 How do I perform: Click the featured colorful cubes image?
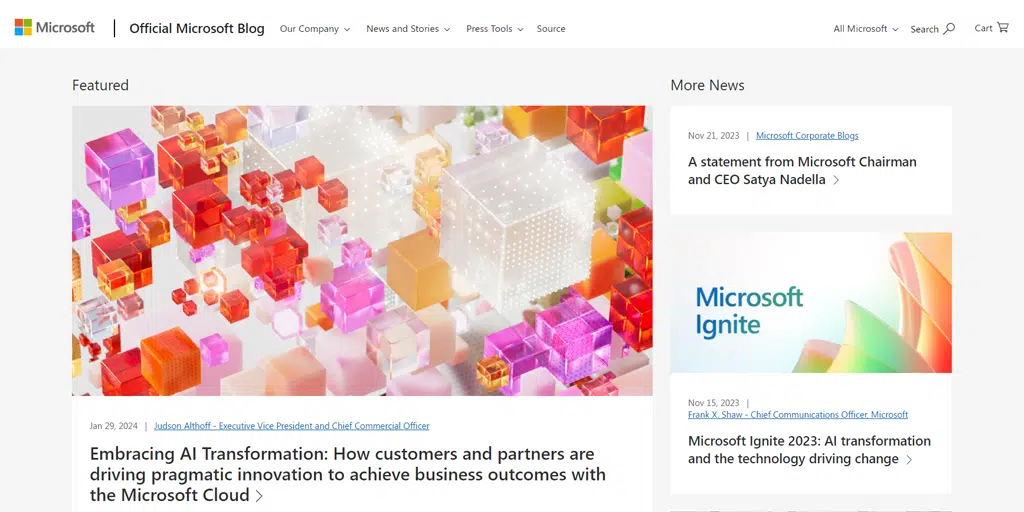[362, 251]
